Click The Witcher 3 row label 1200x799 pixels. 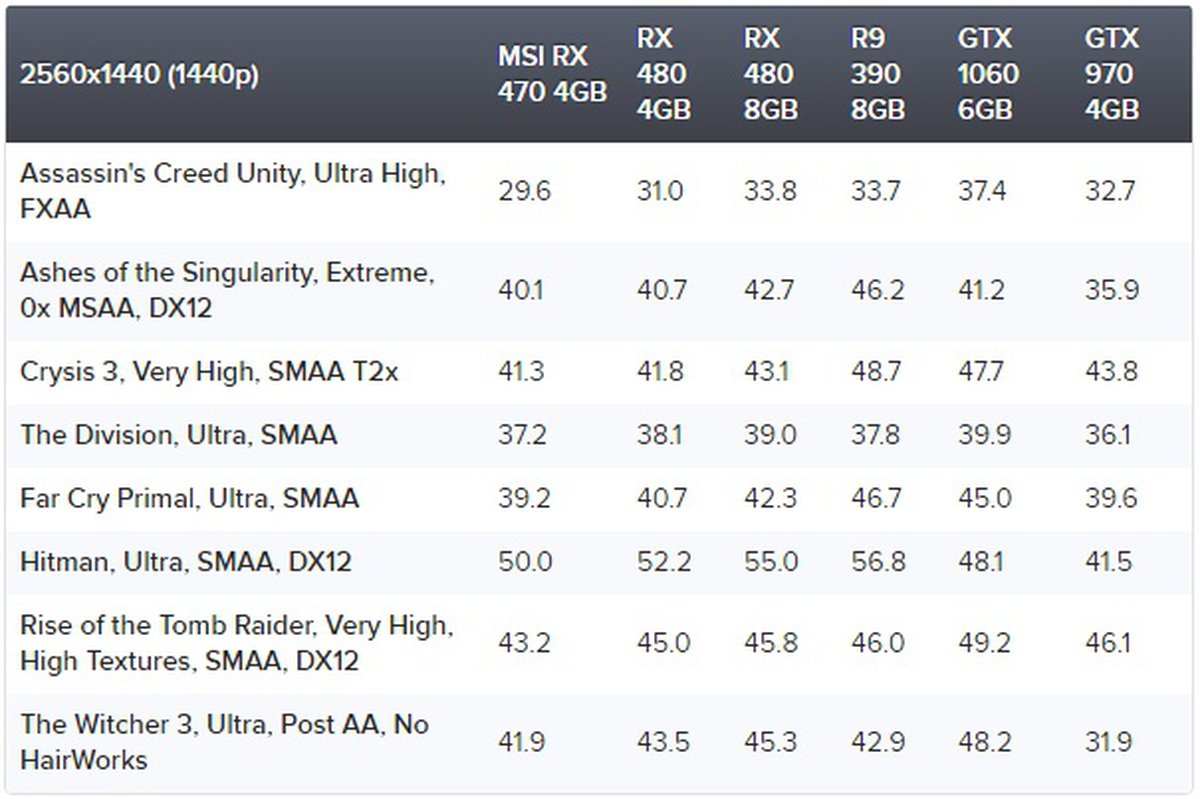pyautogui.click(x=224, y=741)
